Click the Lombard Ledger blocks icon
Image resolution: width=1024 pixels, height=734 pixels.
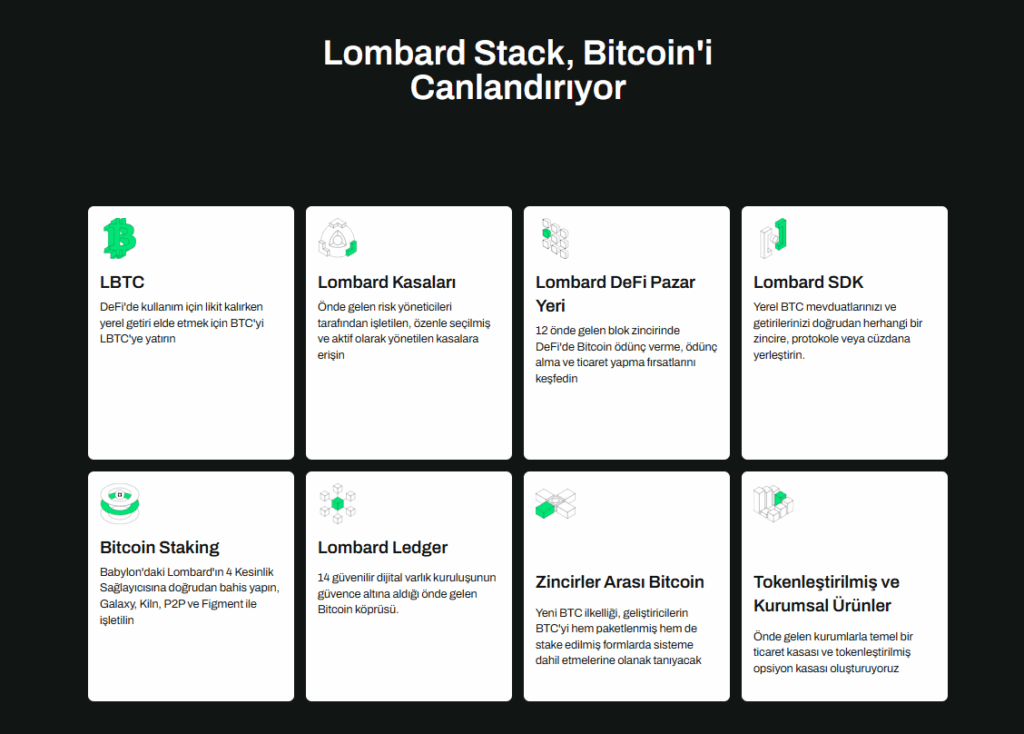338,503
